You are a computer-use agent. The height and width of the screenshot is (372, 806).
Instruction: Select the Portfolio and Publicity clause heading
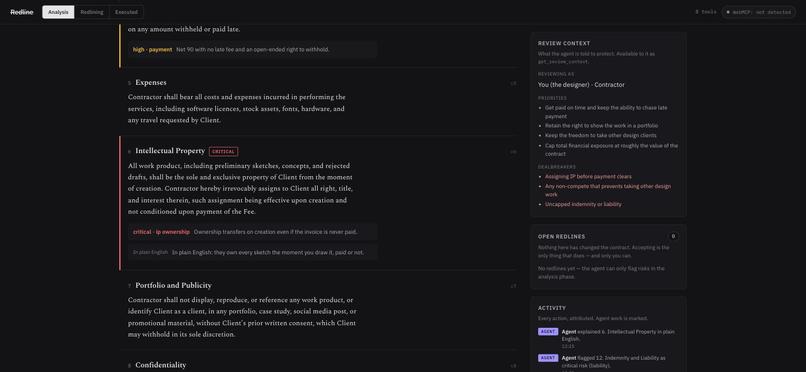pyautogui.click(x=173, y=285)
